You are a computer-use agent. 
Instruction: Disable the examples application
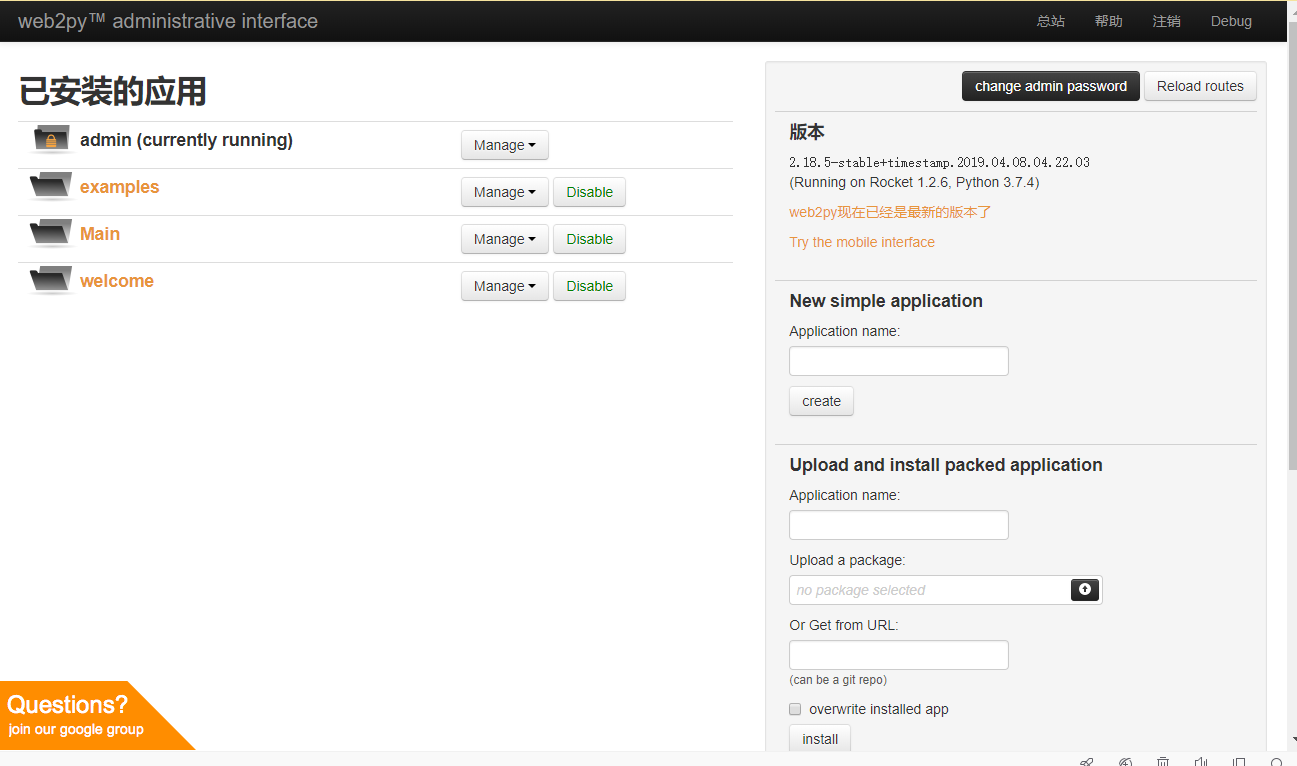pyautogui.click(x=589, y=192)
